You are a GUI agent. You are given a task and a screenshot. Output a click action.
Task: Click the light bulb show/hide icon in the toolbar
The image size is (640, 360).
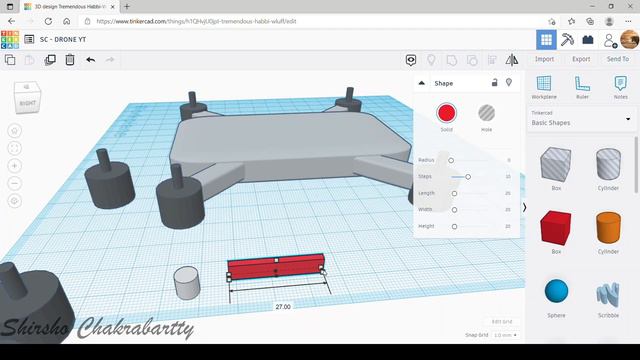431,60
